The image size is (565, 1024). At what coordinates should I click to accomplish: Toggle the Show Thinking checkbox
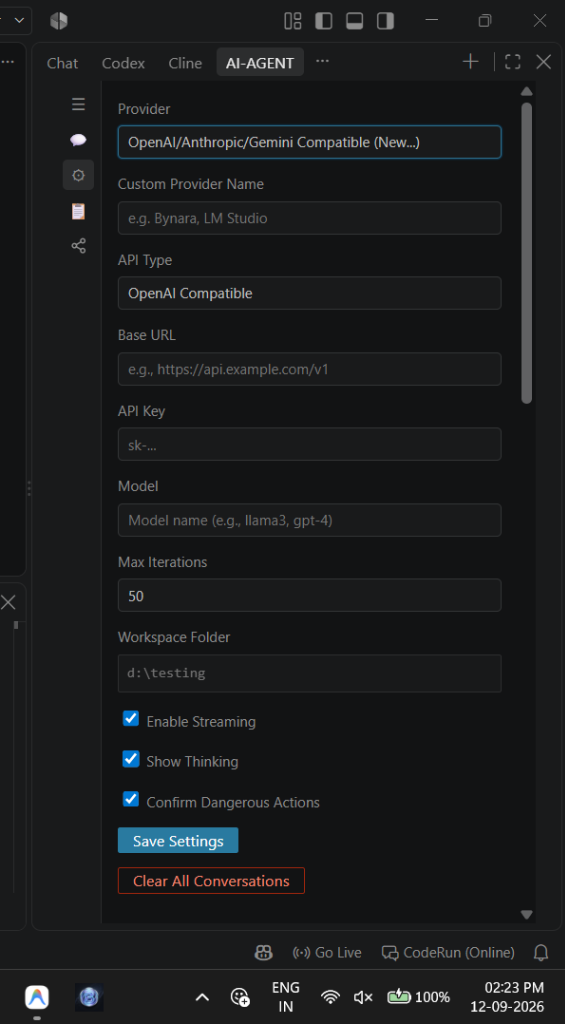(131, 759)
